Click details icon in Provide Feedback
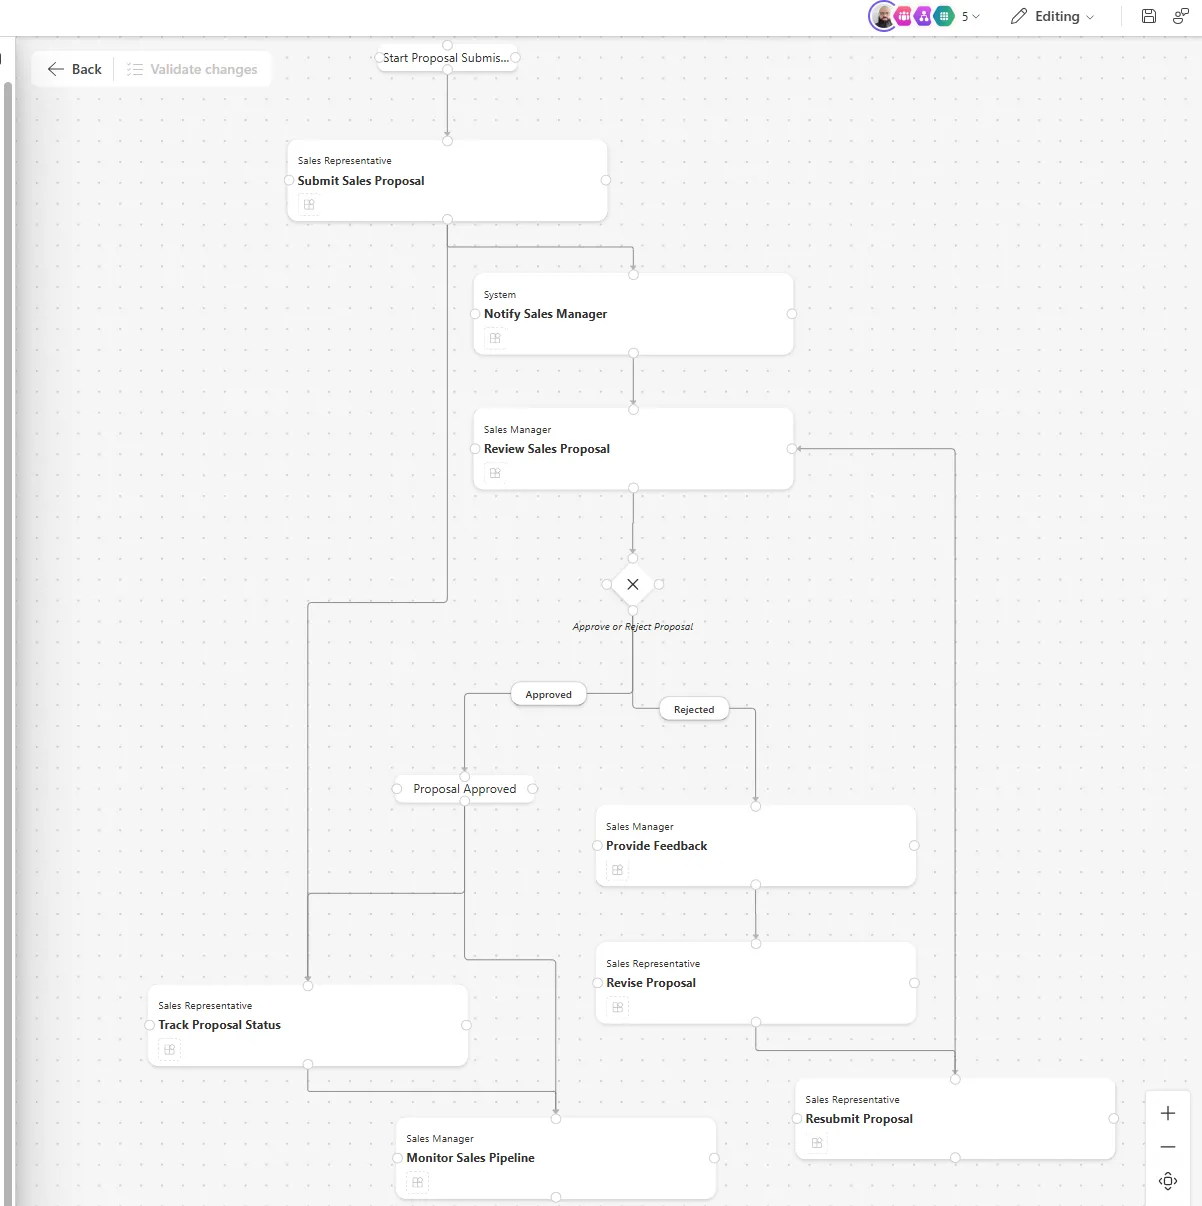Viewport: 1202px width, 1206px height. [617, 870]
